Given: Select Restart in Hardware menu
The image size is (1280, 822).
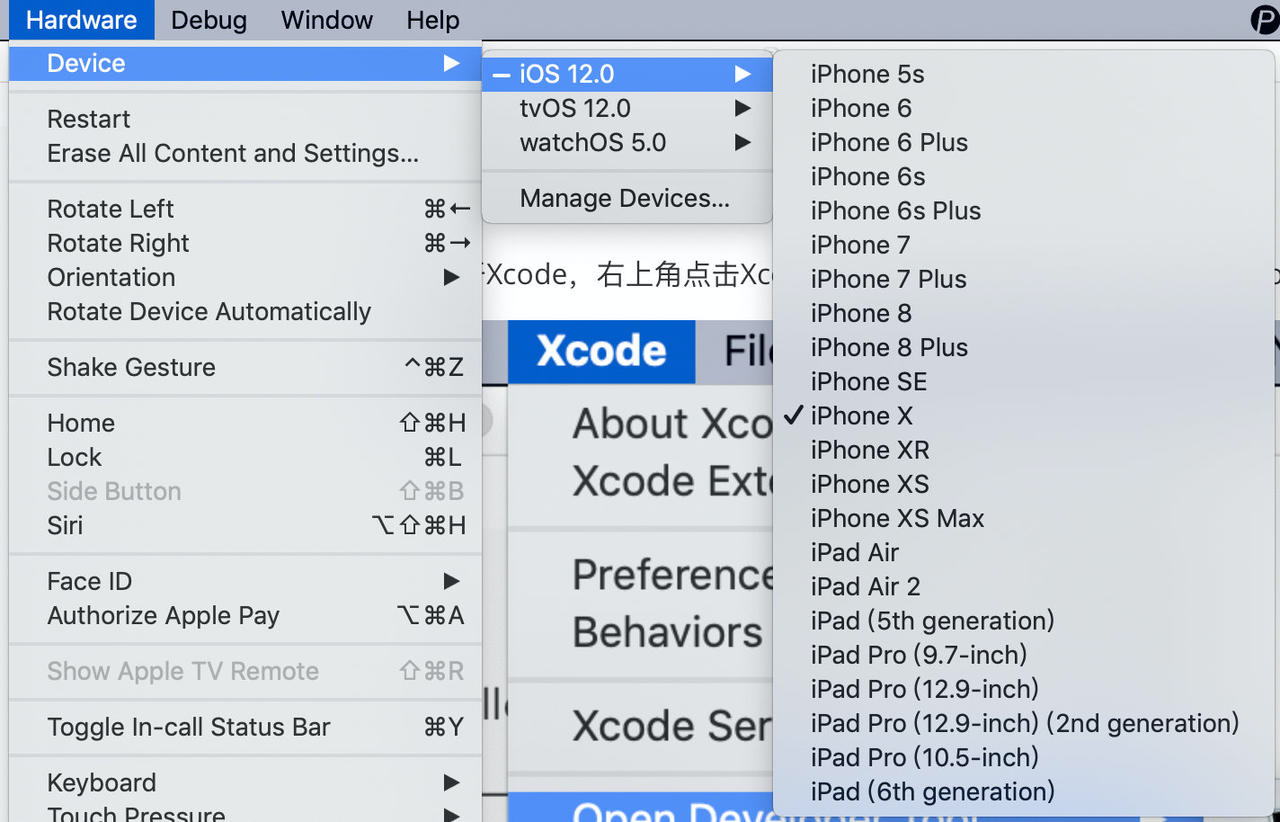Looking at the screenshot, I should click(x=245, y=119).
